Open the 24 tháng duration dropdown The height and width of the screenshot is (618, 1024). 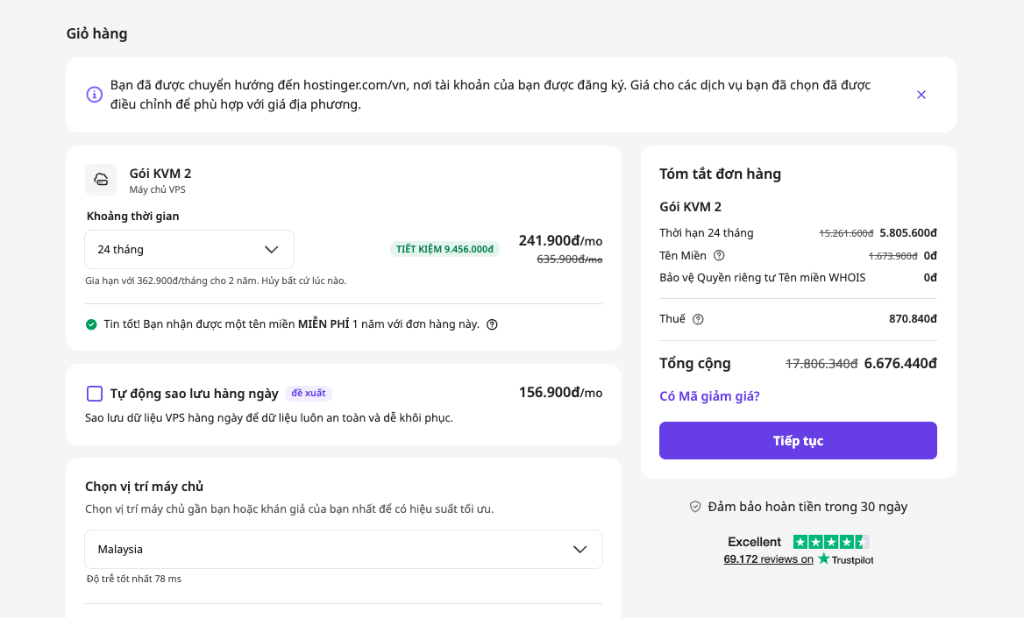[189, 249]
